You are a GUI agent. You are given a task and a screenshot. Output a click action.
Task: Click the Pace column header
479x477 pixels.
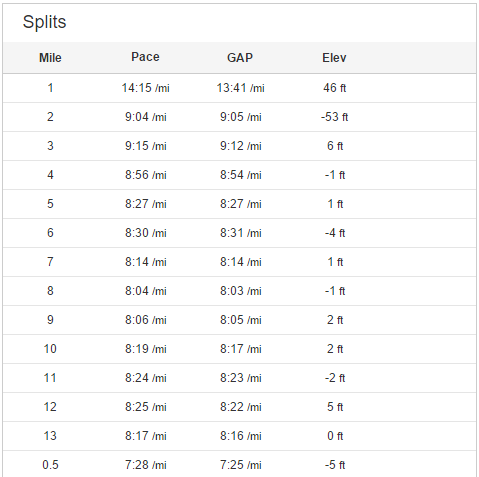coord(145,57)
